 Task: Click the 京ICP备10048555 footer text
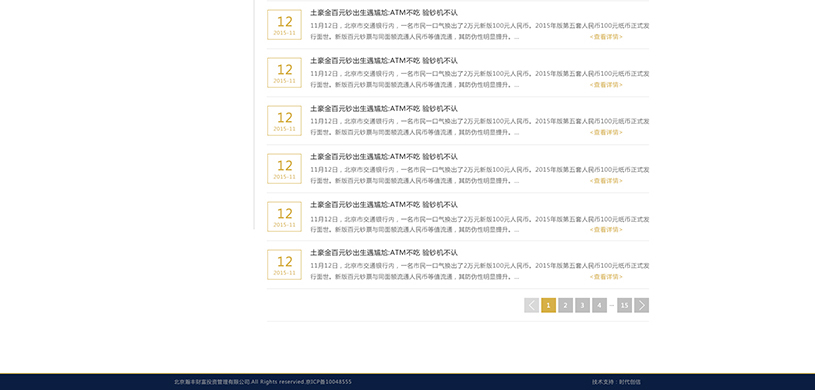coord(328,382)
